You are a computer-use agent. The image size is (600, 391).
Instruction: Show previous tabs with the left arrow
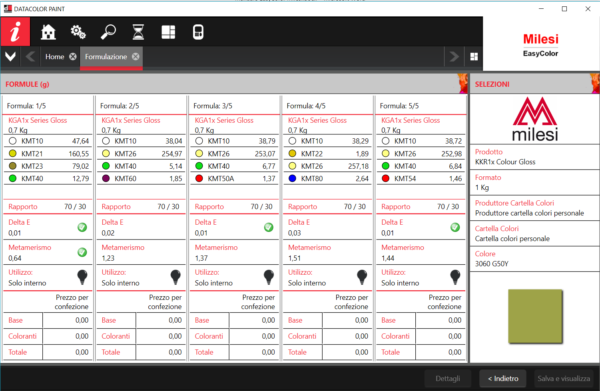30,57
